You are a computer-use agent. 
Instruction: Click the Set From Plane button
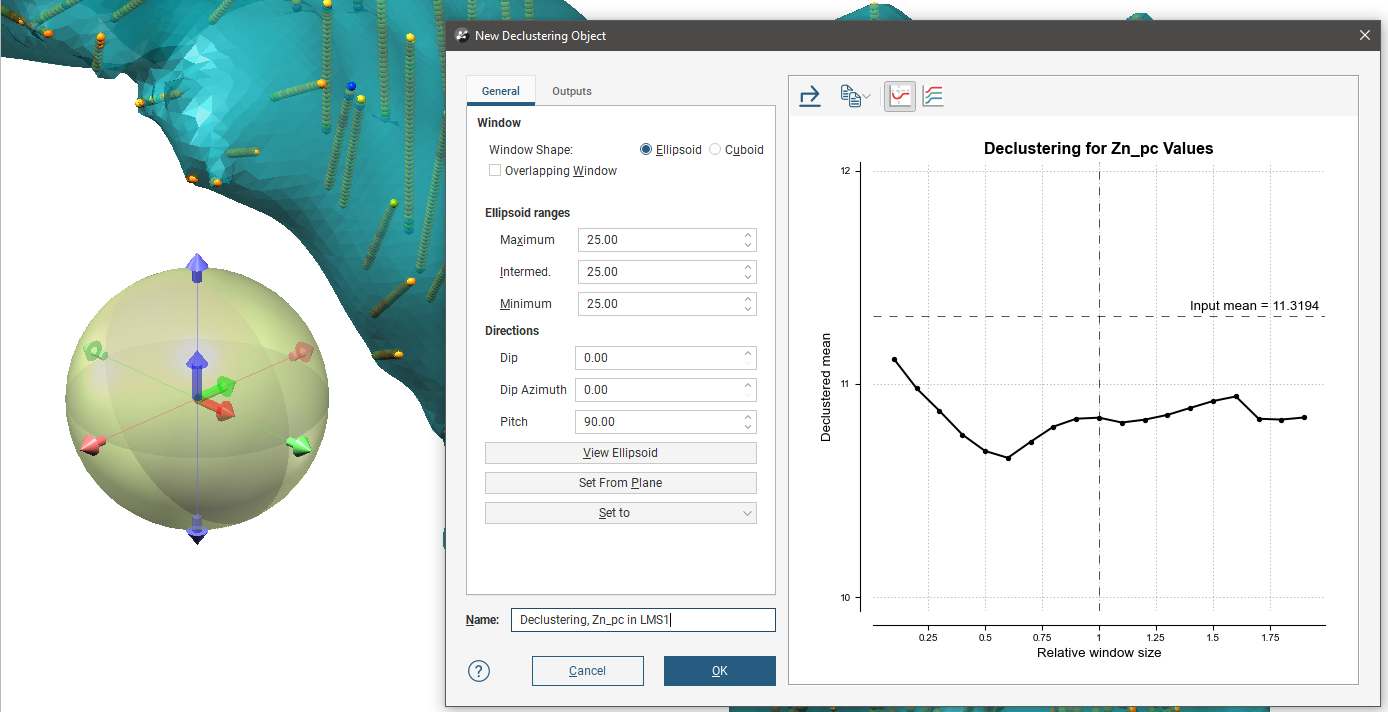click(x=620, y=483)
